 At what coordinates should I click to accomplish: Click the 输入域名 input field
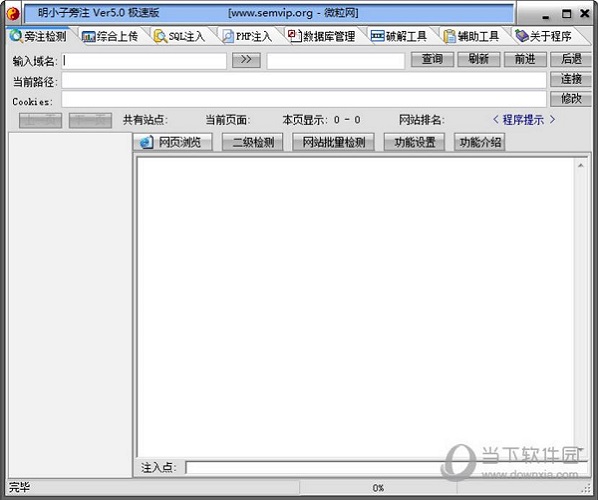(145, 61)
